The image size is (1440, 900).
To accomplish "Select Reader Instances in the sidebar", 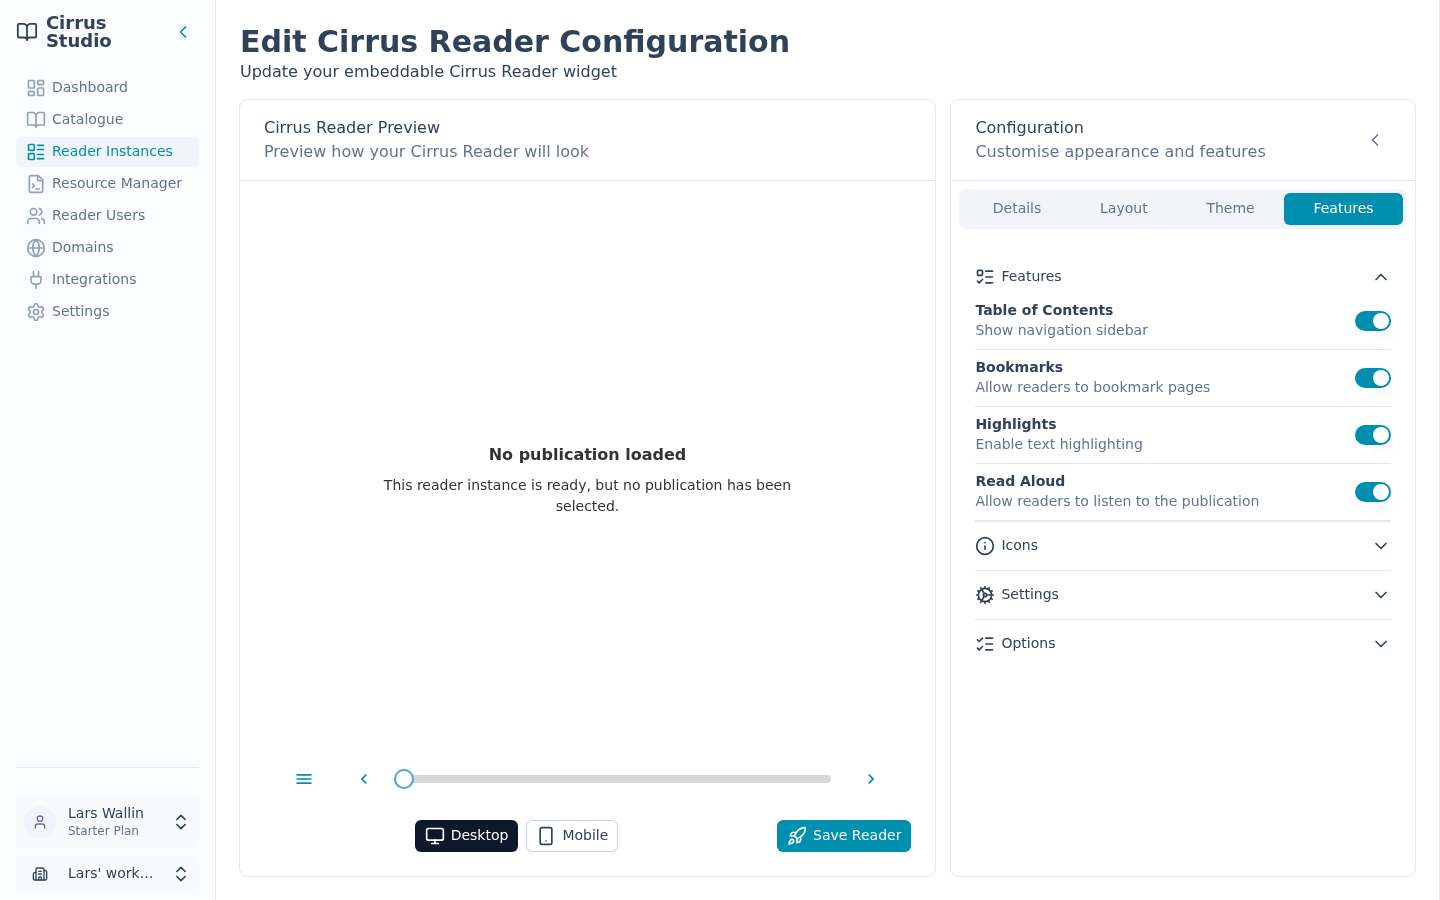I will (107, 151).
